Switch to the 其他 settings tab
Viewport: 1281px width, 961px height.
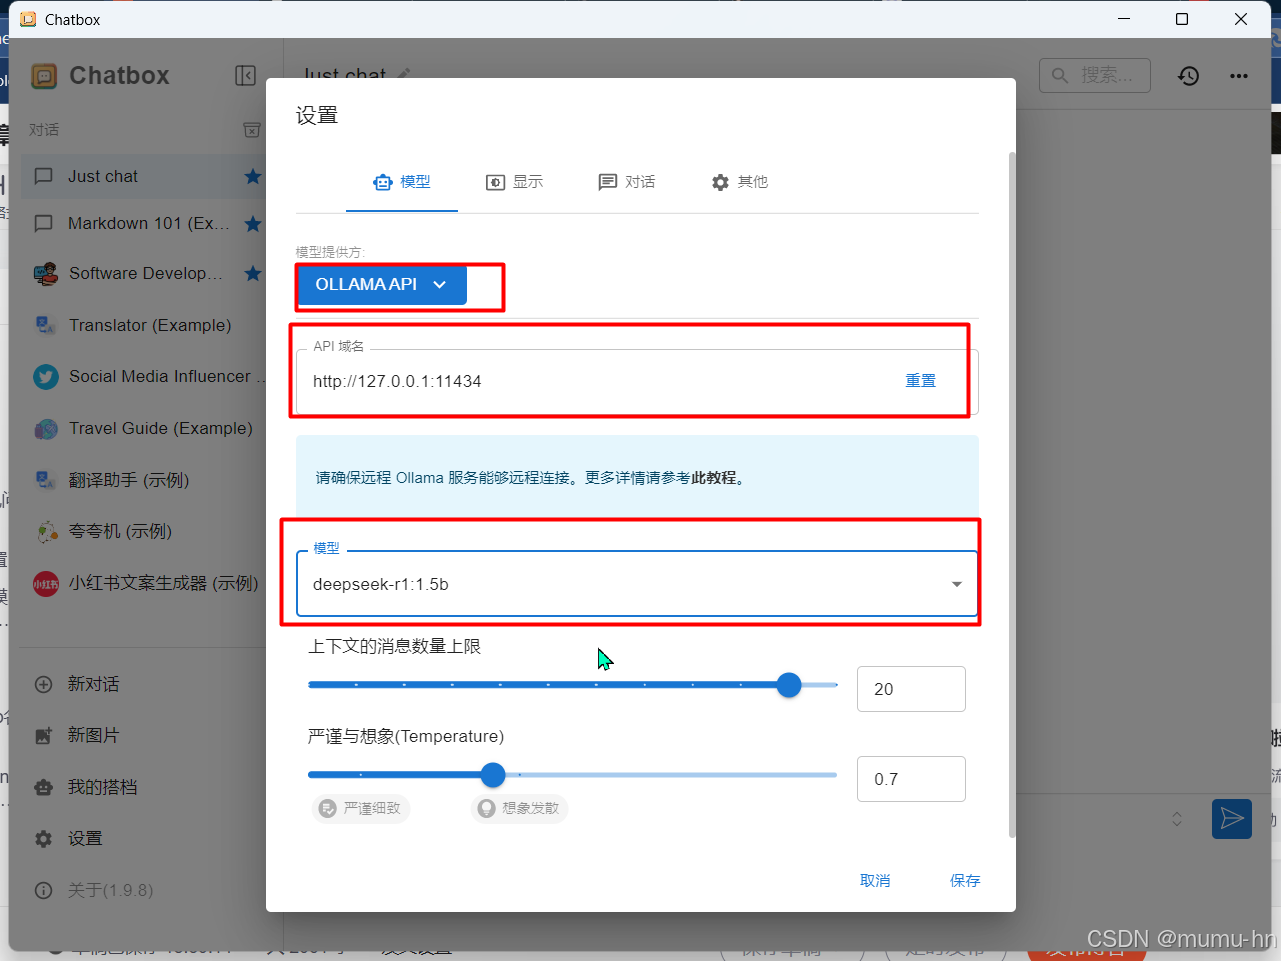(740, 182)
